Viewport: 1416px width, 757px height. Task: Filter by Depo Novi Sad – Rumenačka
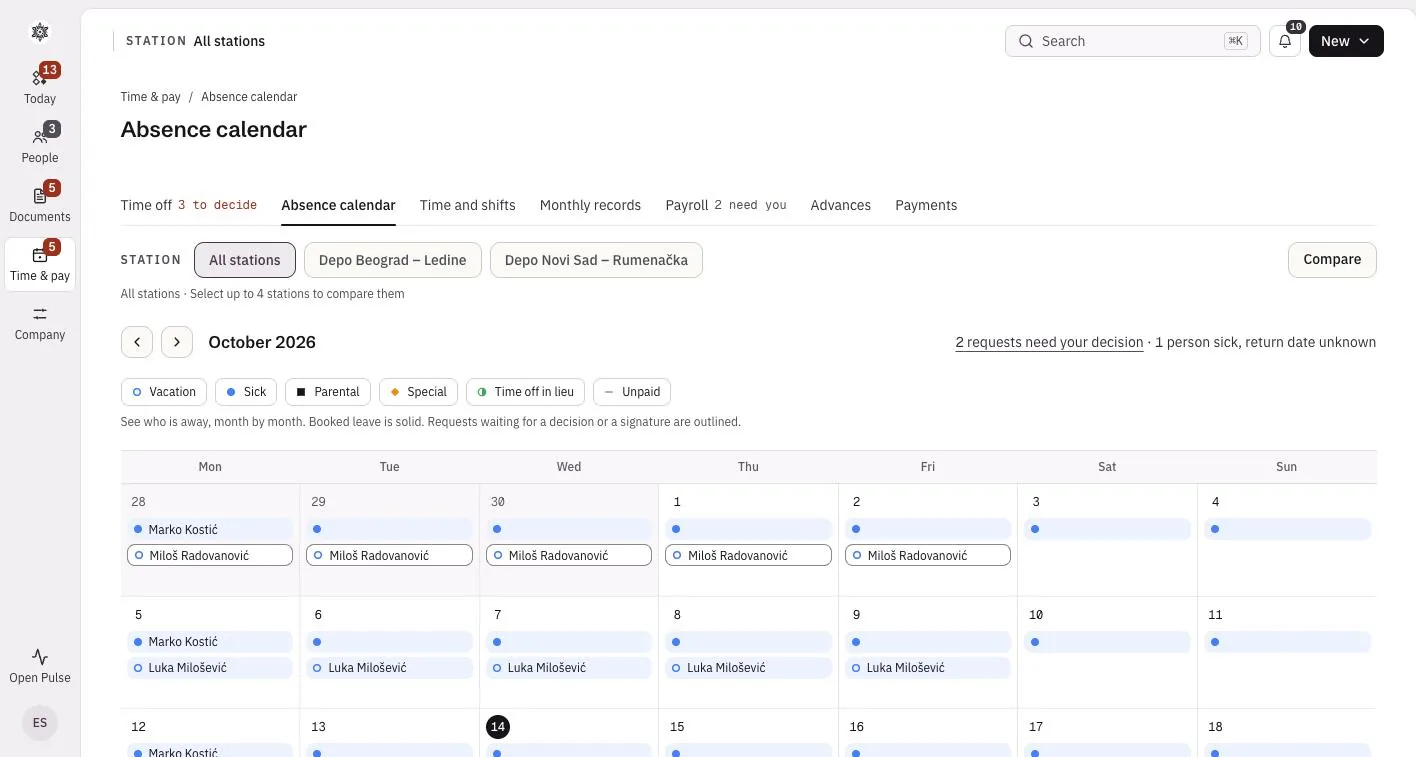pos(596,260)
